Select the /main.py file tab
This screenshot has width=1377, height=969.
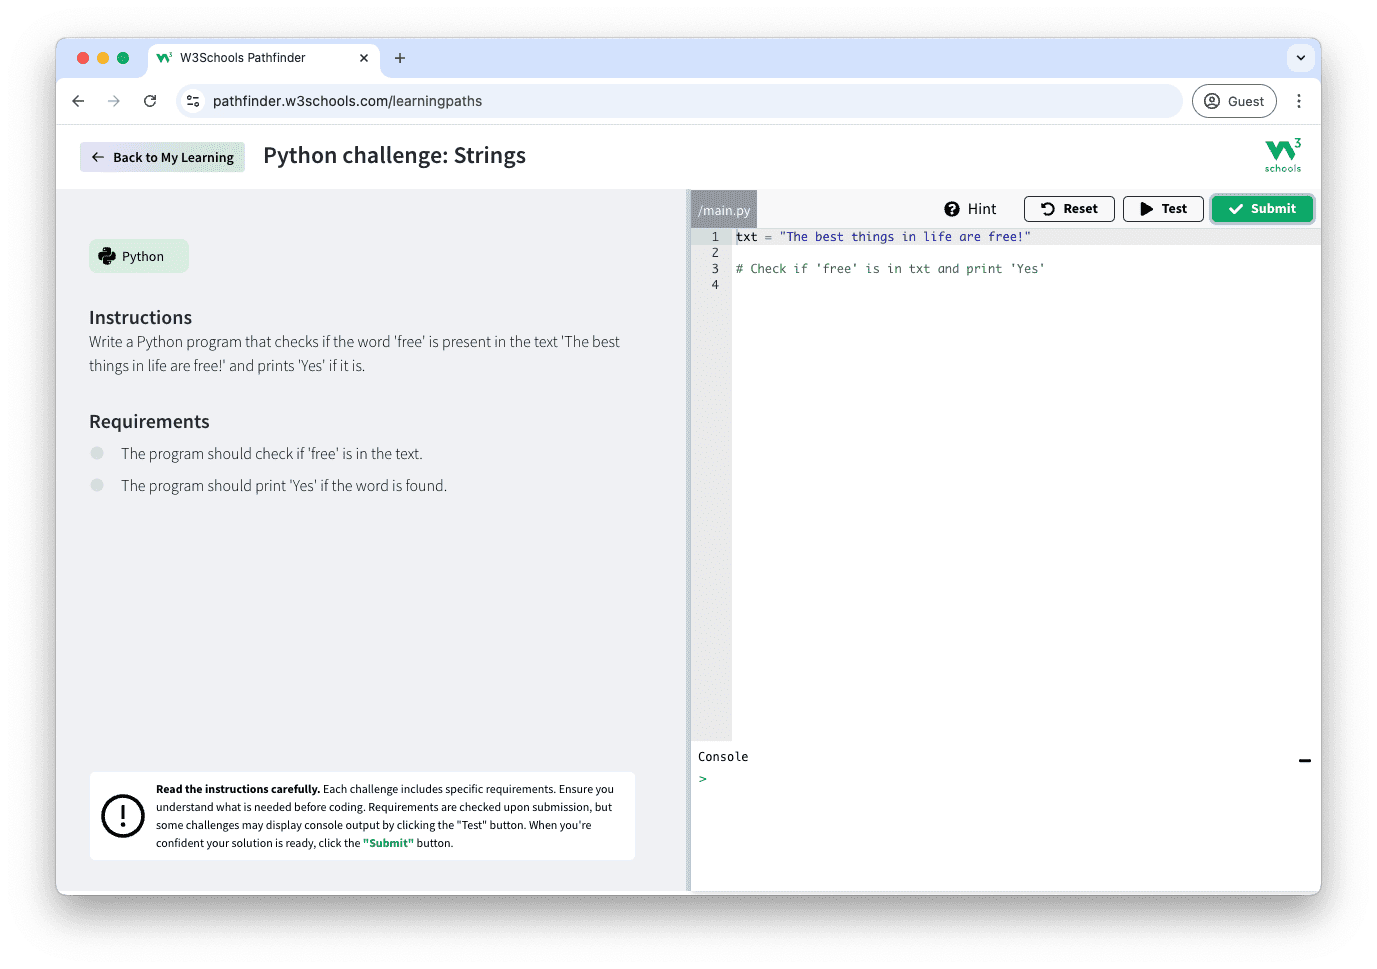click(x=724, y=210)
